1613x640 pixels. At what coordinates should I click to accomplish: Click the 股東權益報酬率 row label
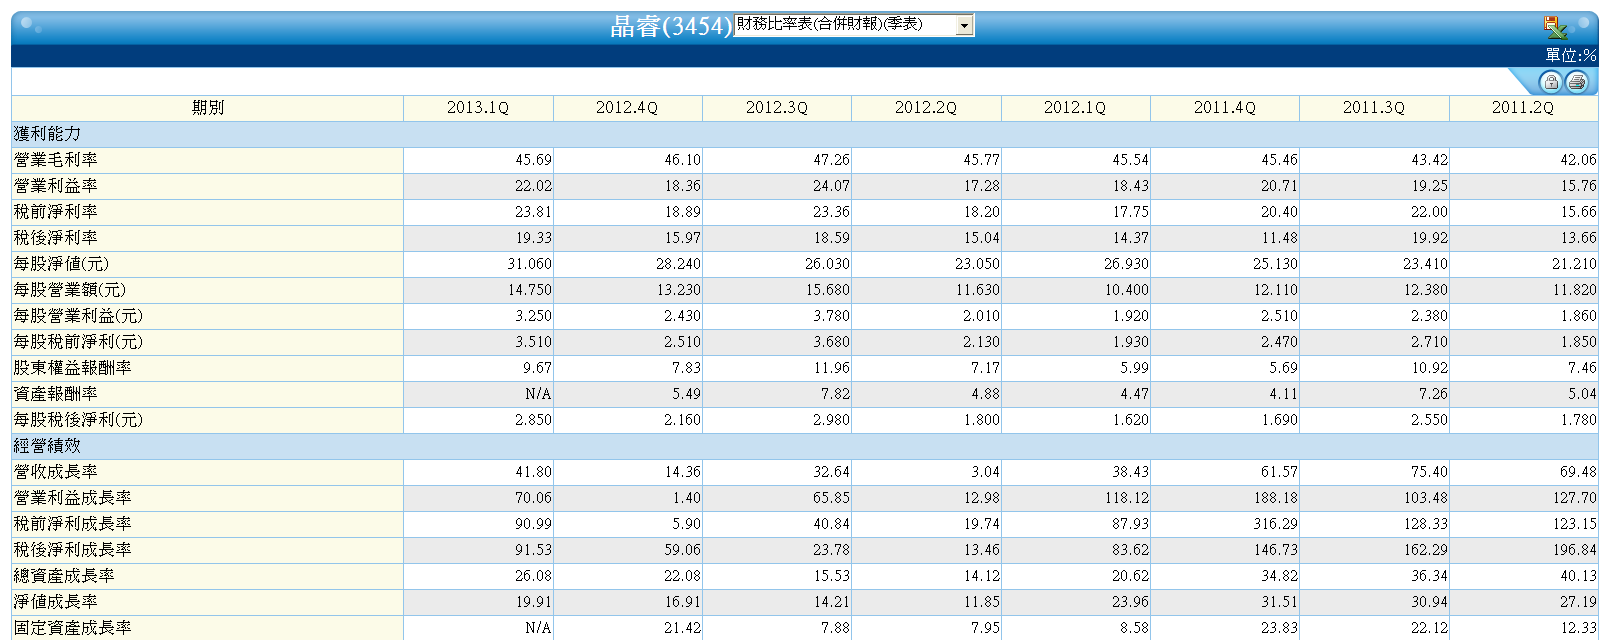72,368
